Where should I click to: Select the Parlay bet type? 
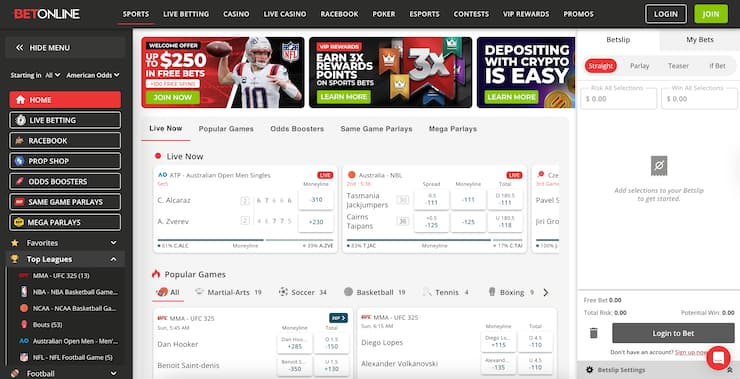pos(639,66)
